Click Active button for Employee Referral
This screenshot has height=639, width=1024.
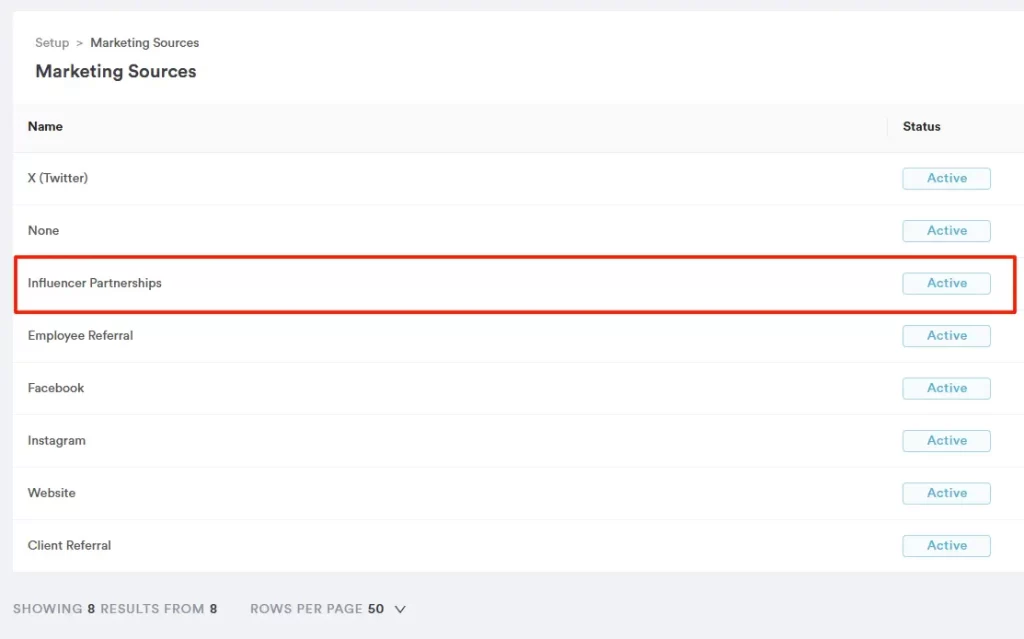(x=946, y=336)
